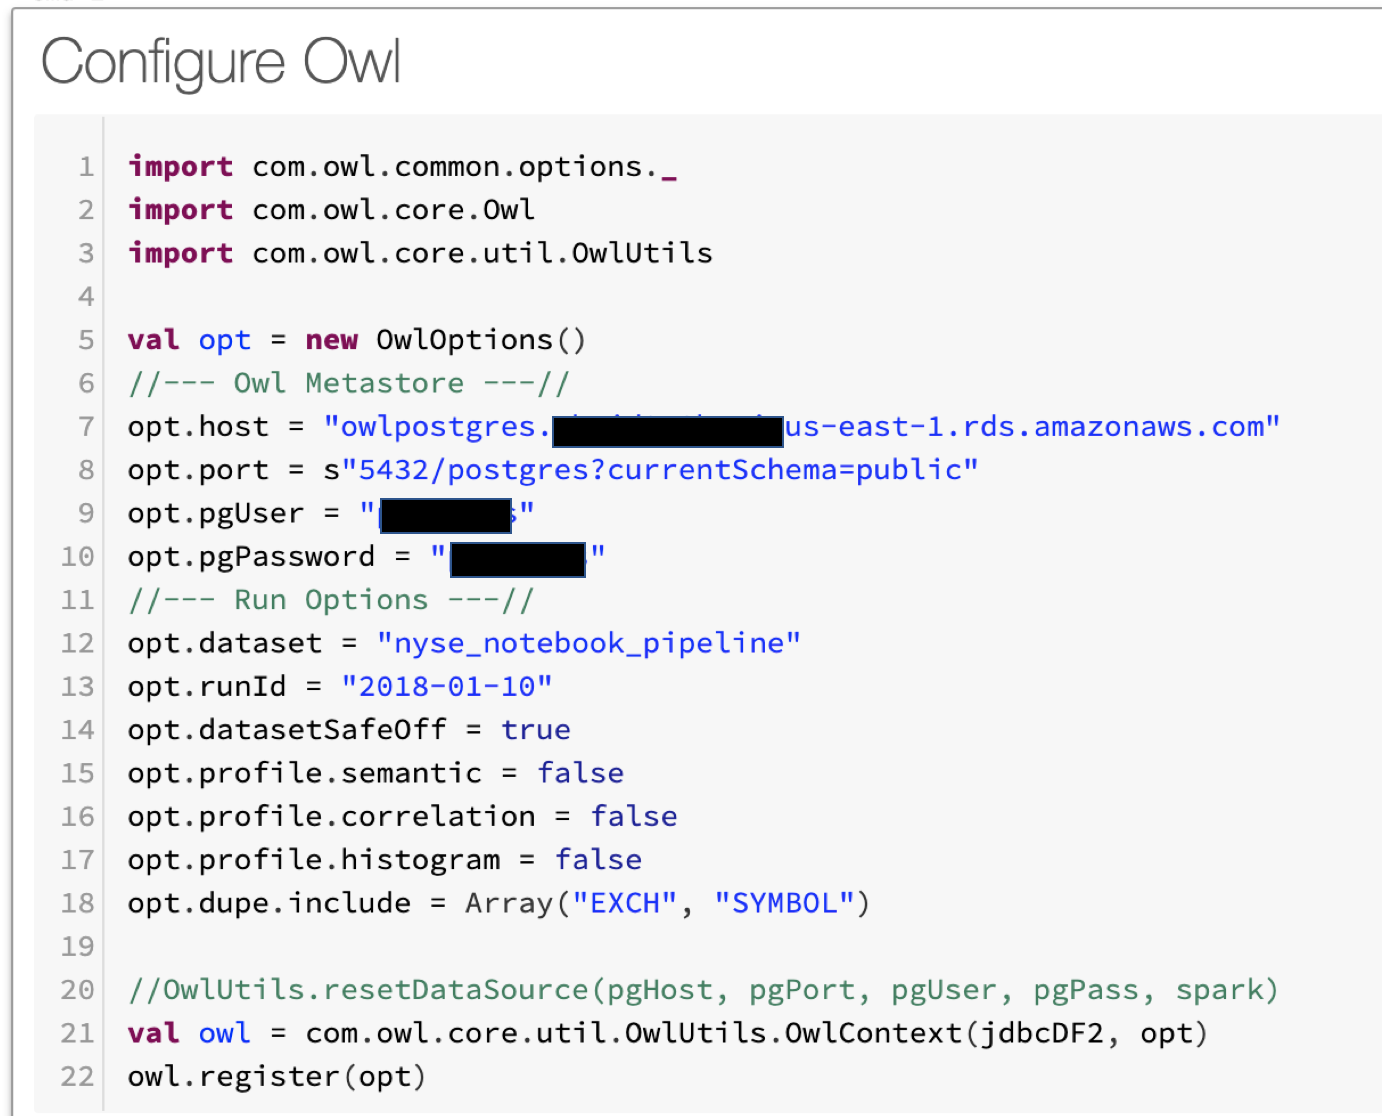
Task: Click the false value of opt.profile.semantic
Action: coord(580,773)
